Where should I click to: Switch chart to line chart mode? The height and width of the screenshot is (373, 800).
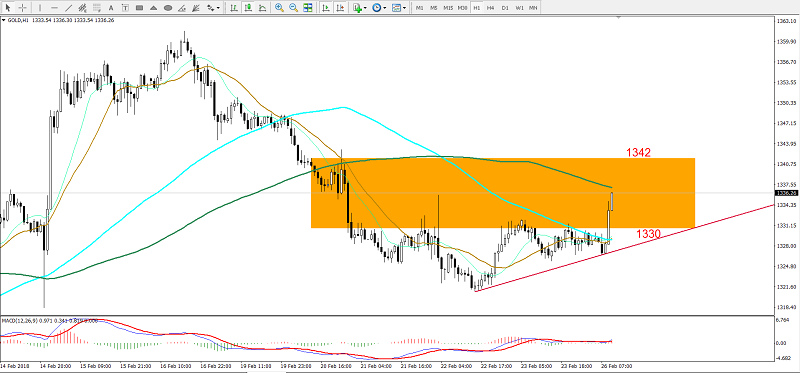tap(262, 8)
